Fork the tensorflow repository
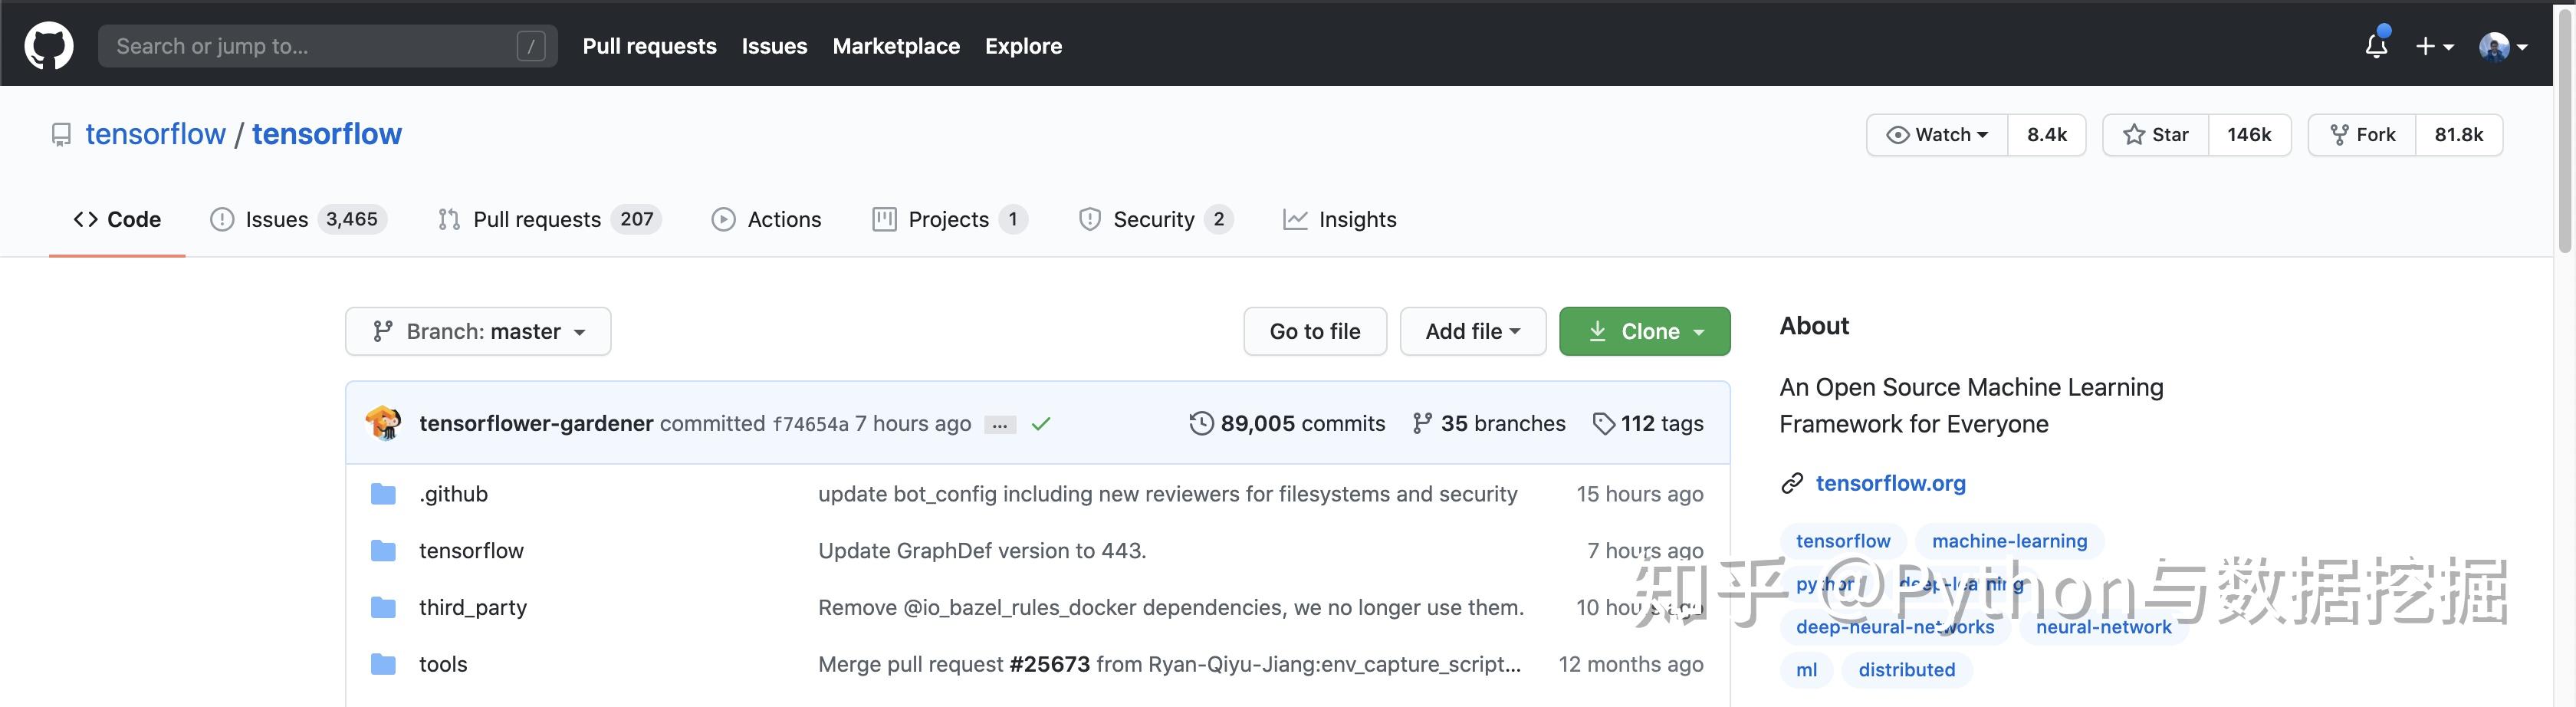This screenshot has width=2576, height=707. tap(2362, 135)
